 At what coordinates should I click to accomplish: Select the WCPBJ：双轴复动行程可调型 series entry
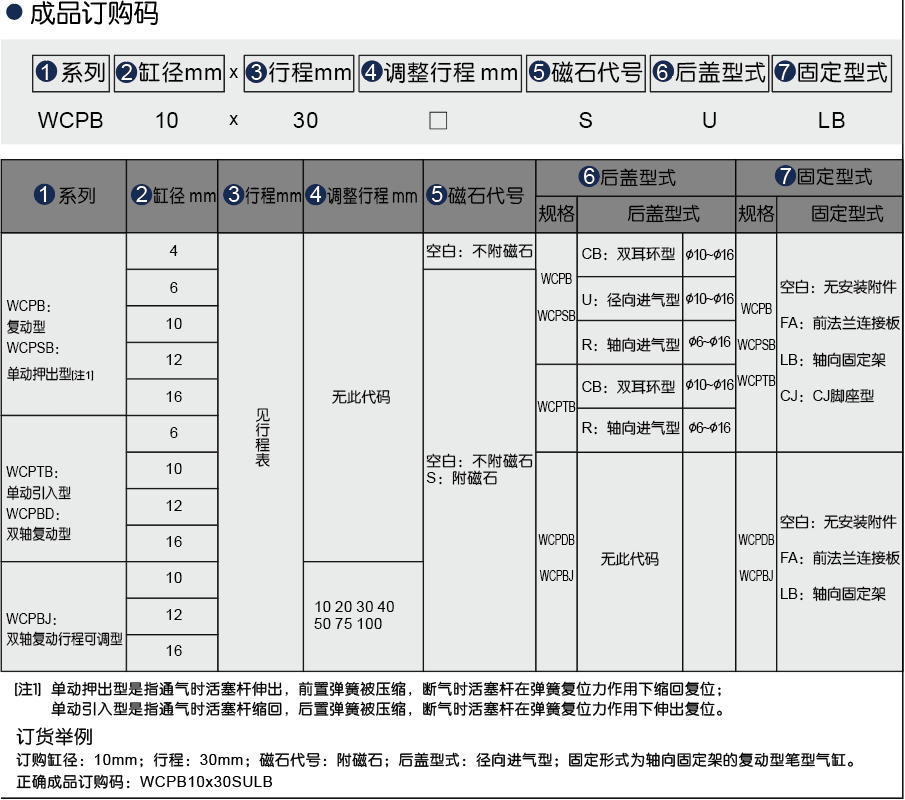[64, 629]
